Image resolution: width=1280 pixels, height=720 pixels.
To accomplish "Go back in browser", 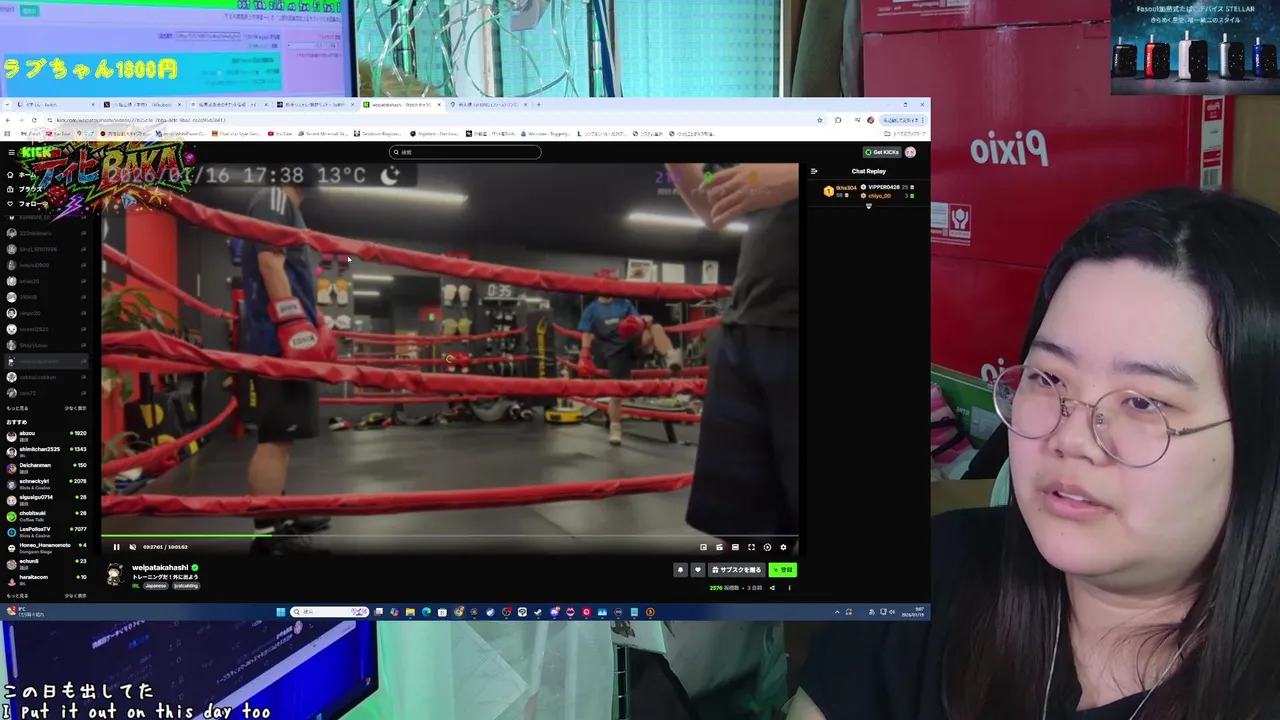I will tap(8, 120).
